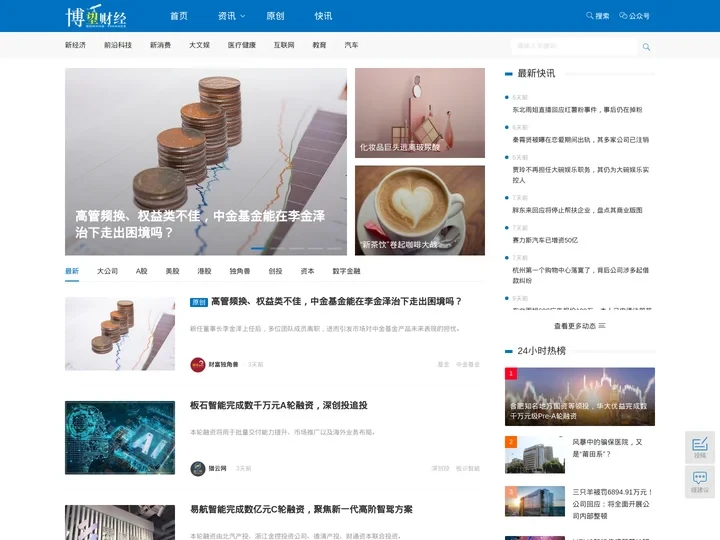Open the 大文娱 category
This screenshot has width=720, height=540.
point(199,45)
